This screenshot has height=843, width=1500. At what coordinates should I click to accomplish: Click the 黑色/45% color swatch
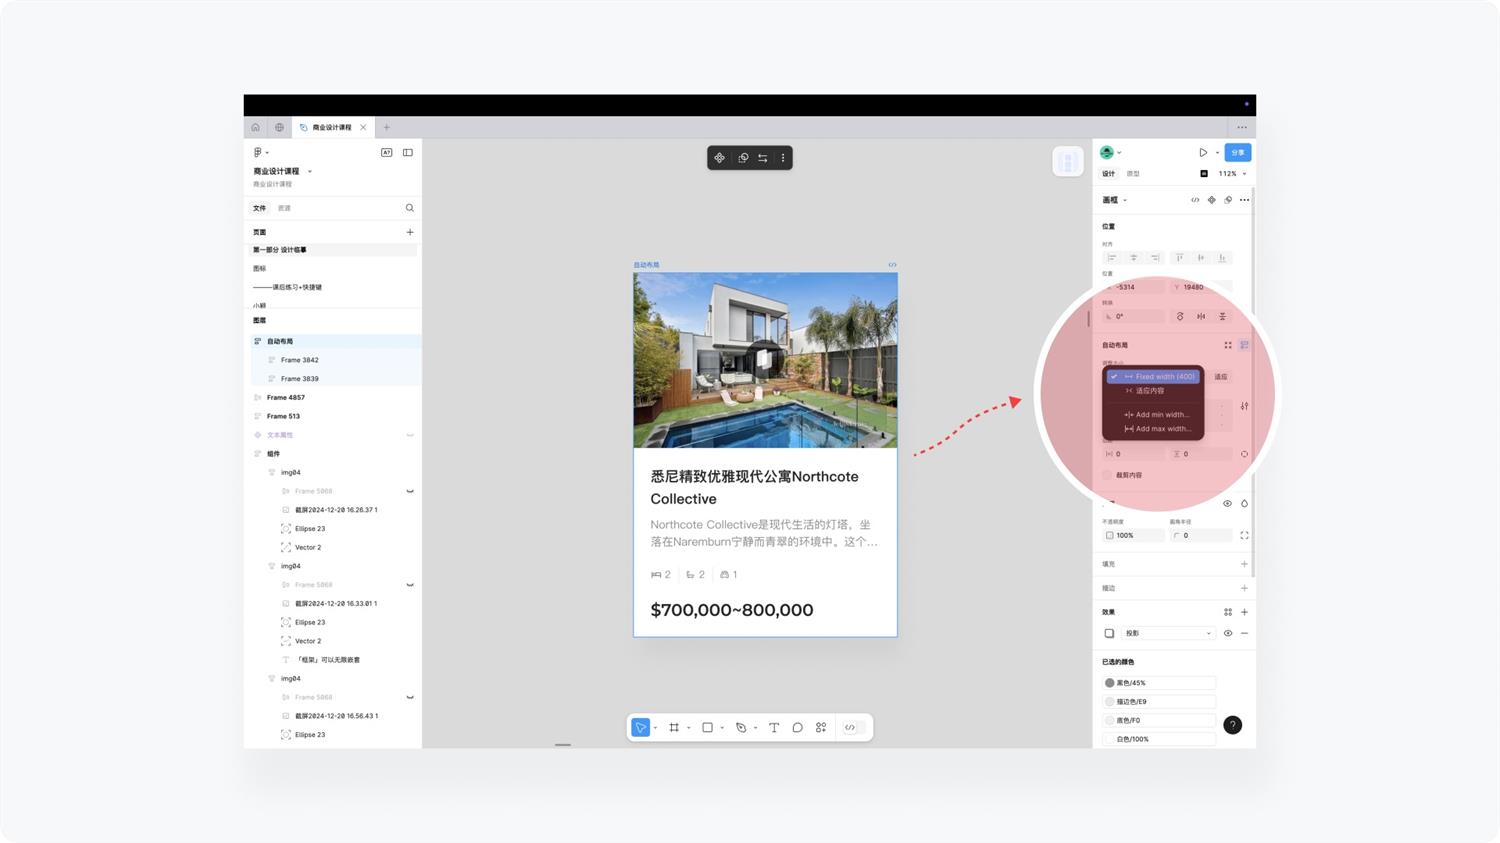click(1110, 683)
